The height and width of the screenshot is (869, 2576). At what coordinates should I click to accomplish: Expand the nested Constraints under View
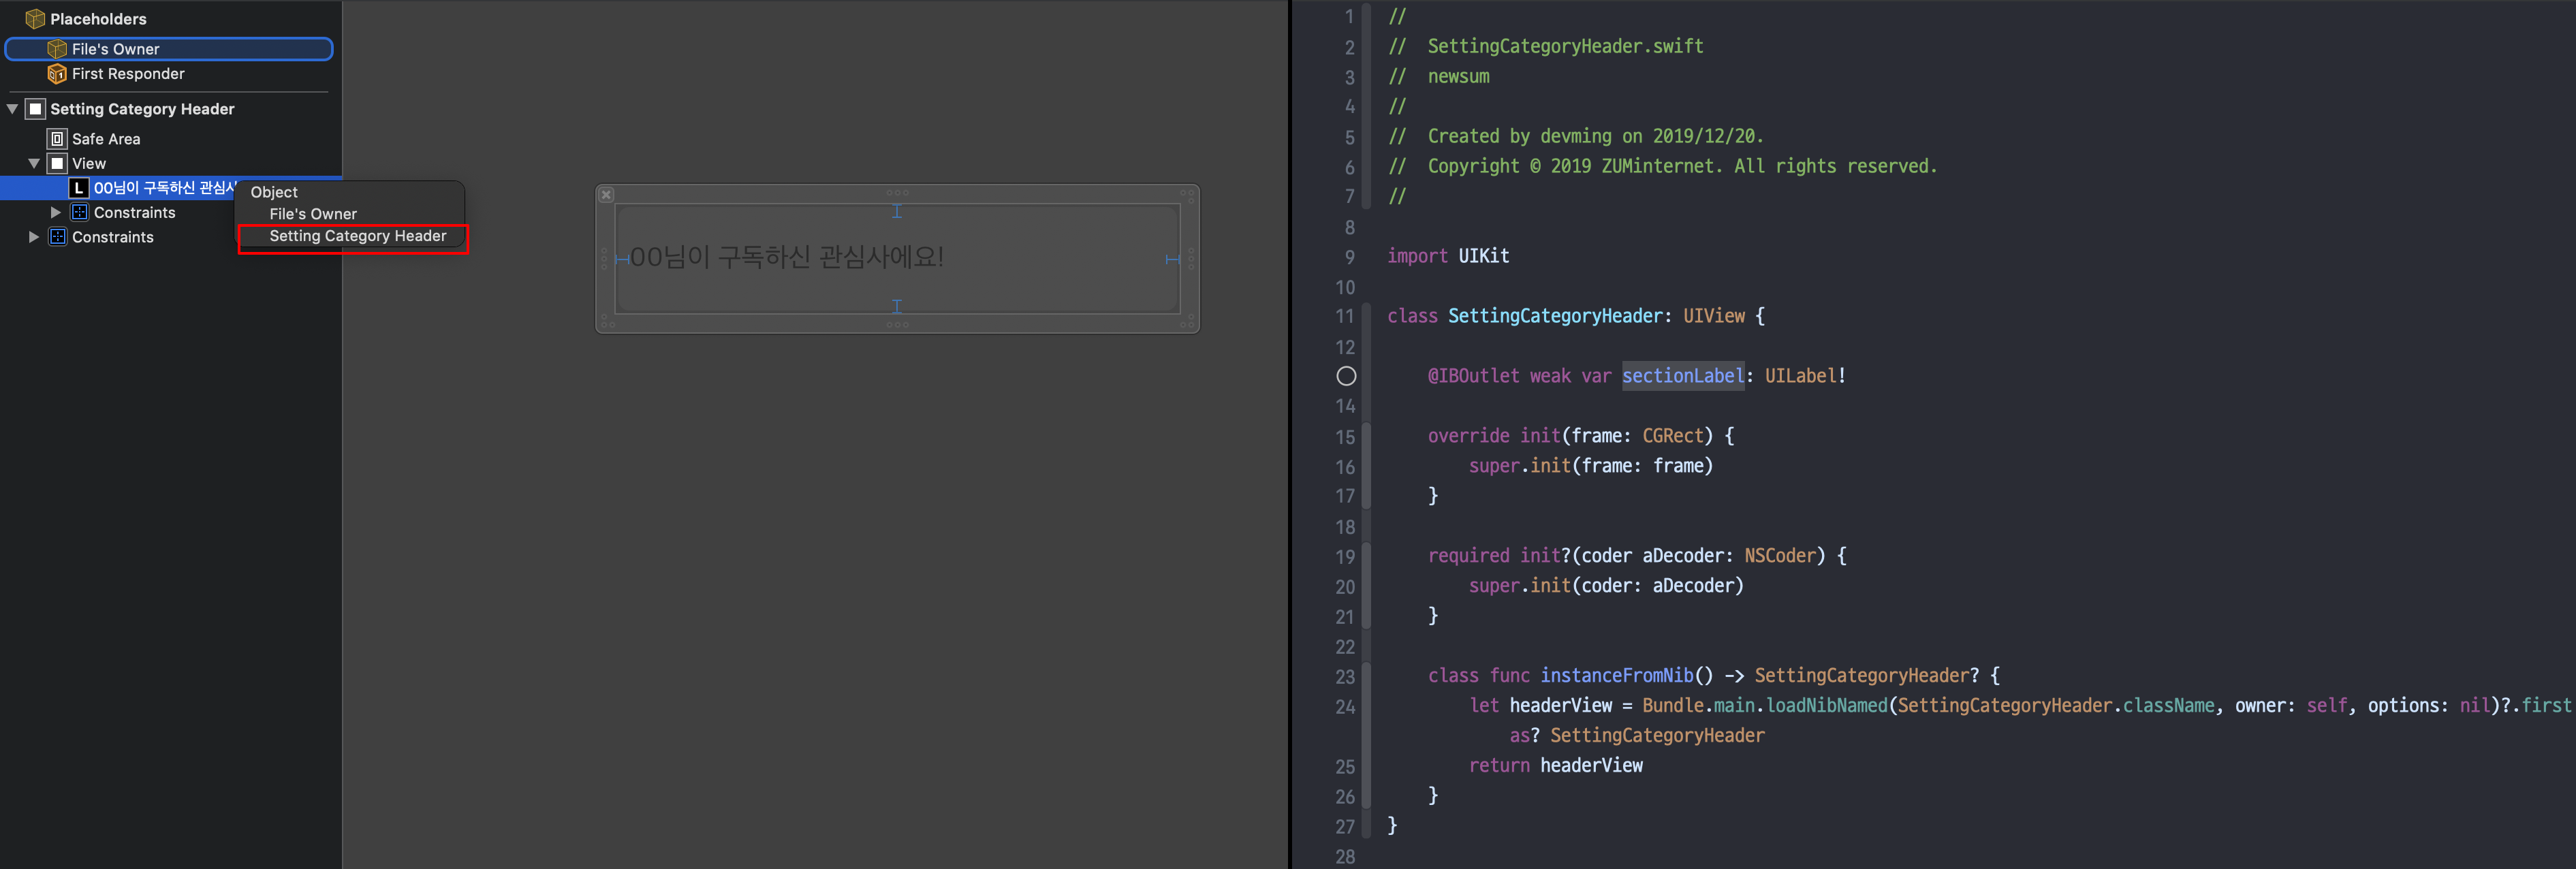56,212
